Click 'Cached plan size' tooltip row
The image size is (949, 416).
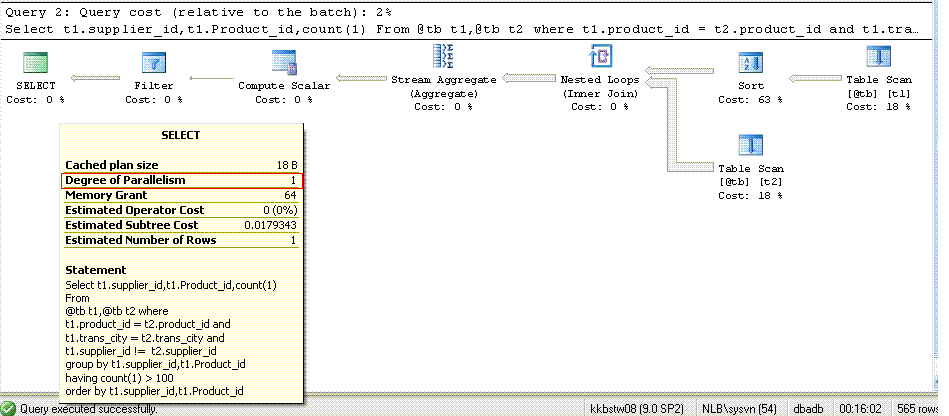tap(181, 165)
